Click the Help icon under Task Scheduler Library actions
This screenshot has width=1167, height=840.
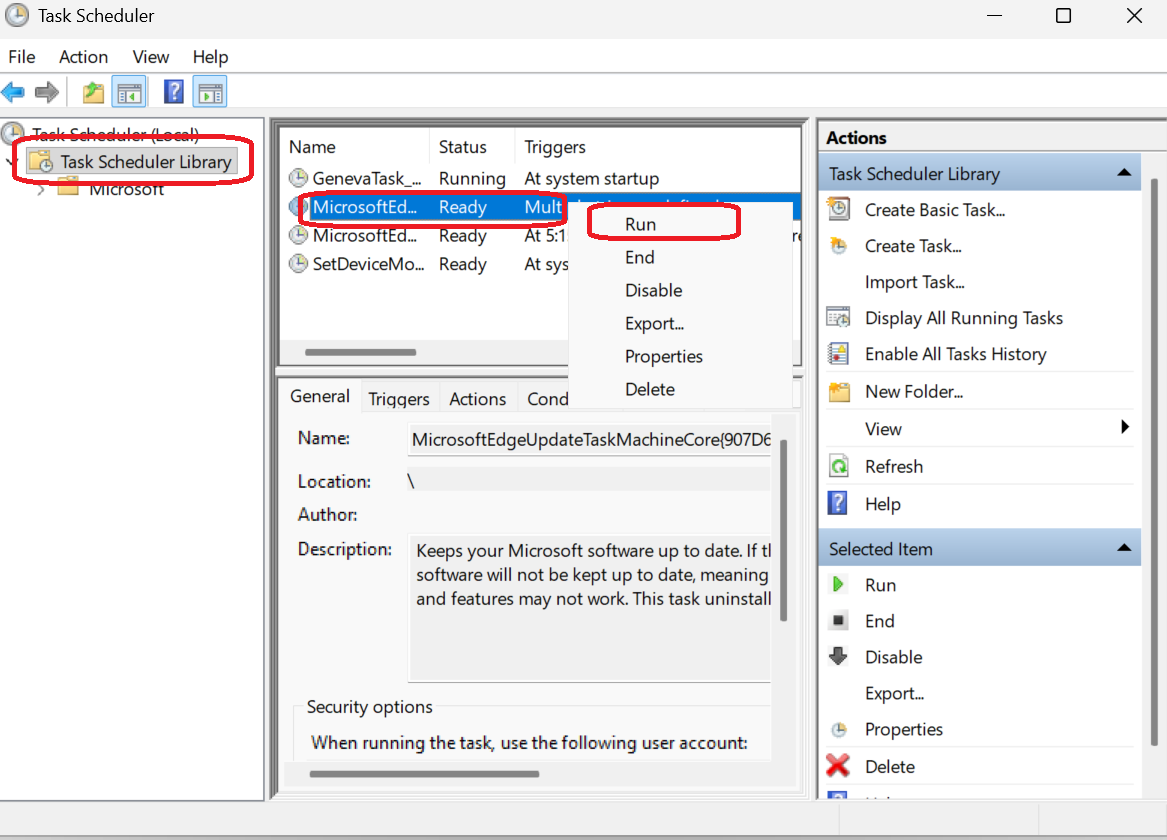pos(838,504)
